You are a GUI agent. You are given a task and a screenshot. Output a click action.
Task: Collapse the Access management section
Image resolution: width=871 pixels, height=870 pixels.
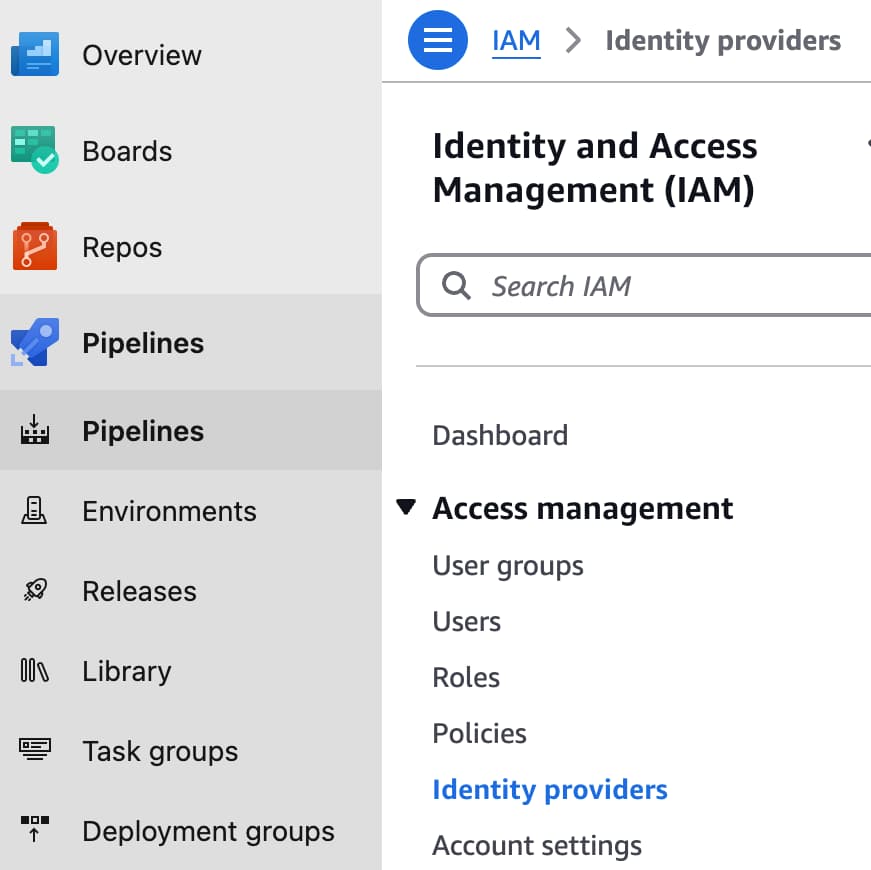pos(405,508)
